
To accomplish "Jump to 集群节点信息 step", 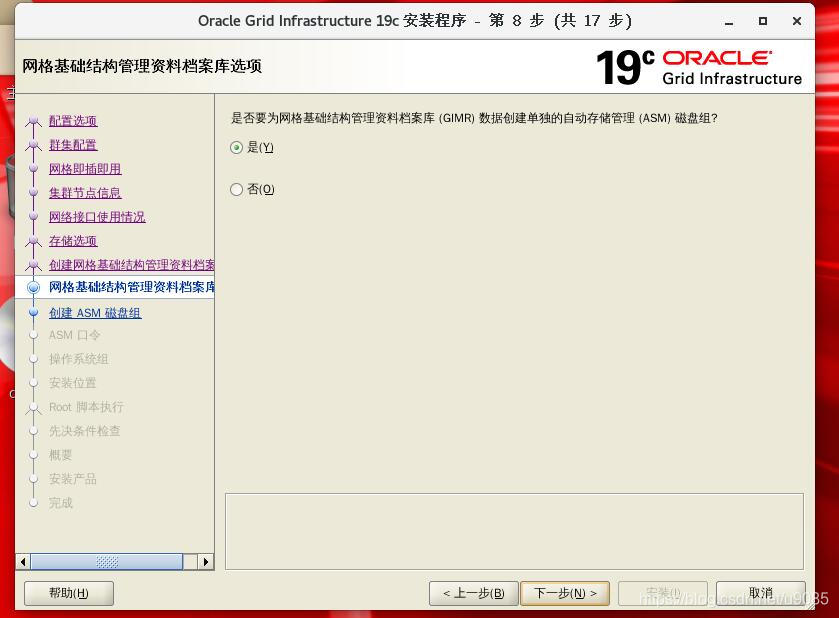I will tap(85, 193).
